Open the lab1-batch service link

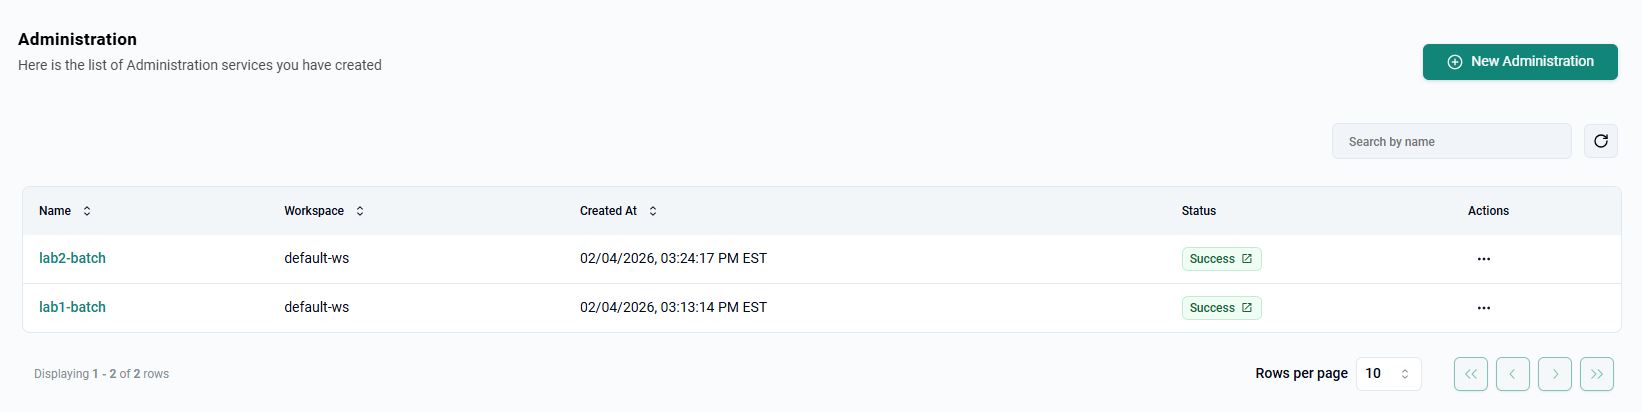tap(72, 307)
